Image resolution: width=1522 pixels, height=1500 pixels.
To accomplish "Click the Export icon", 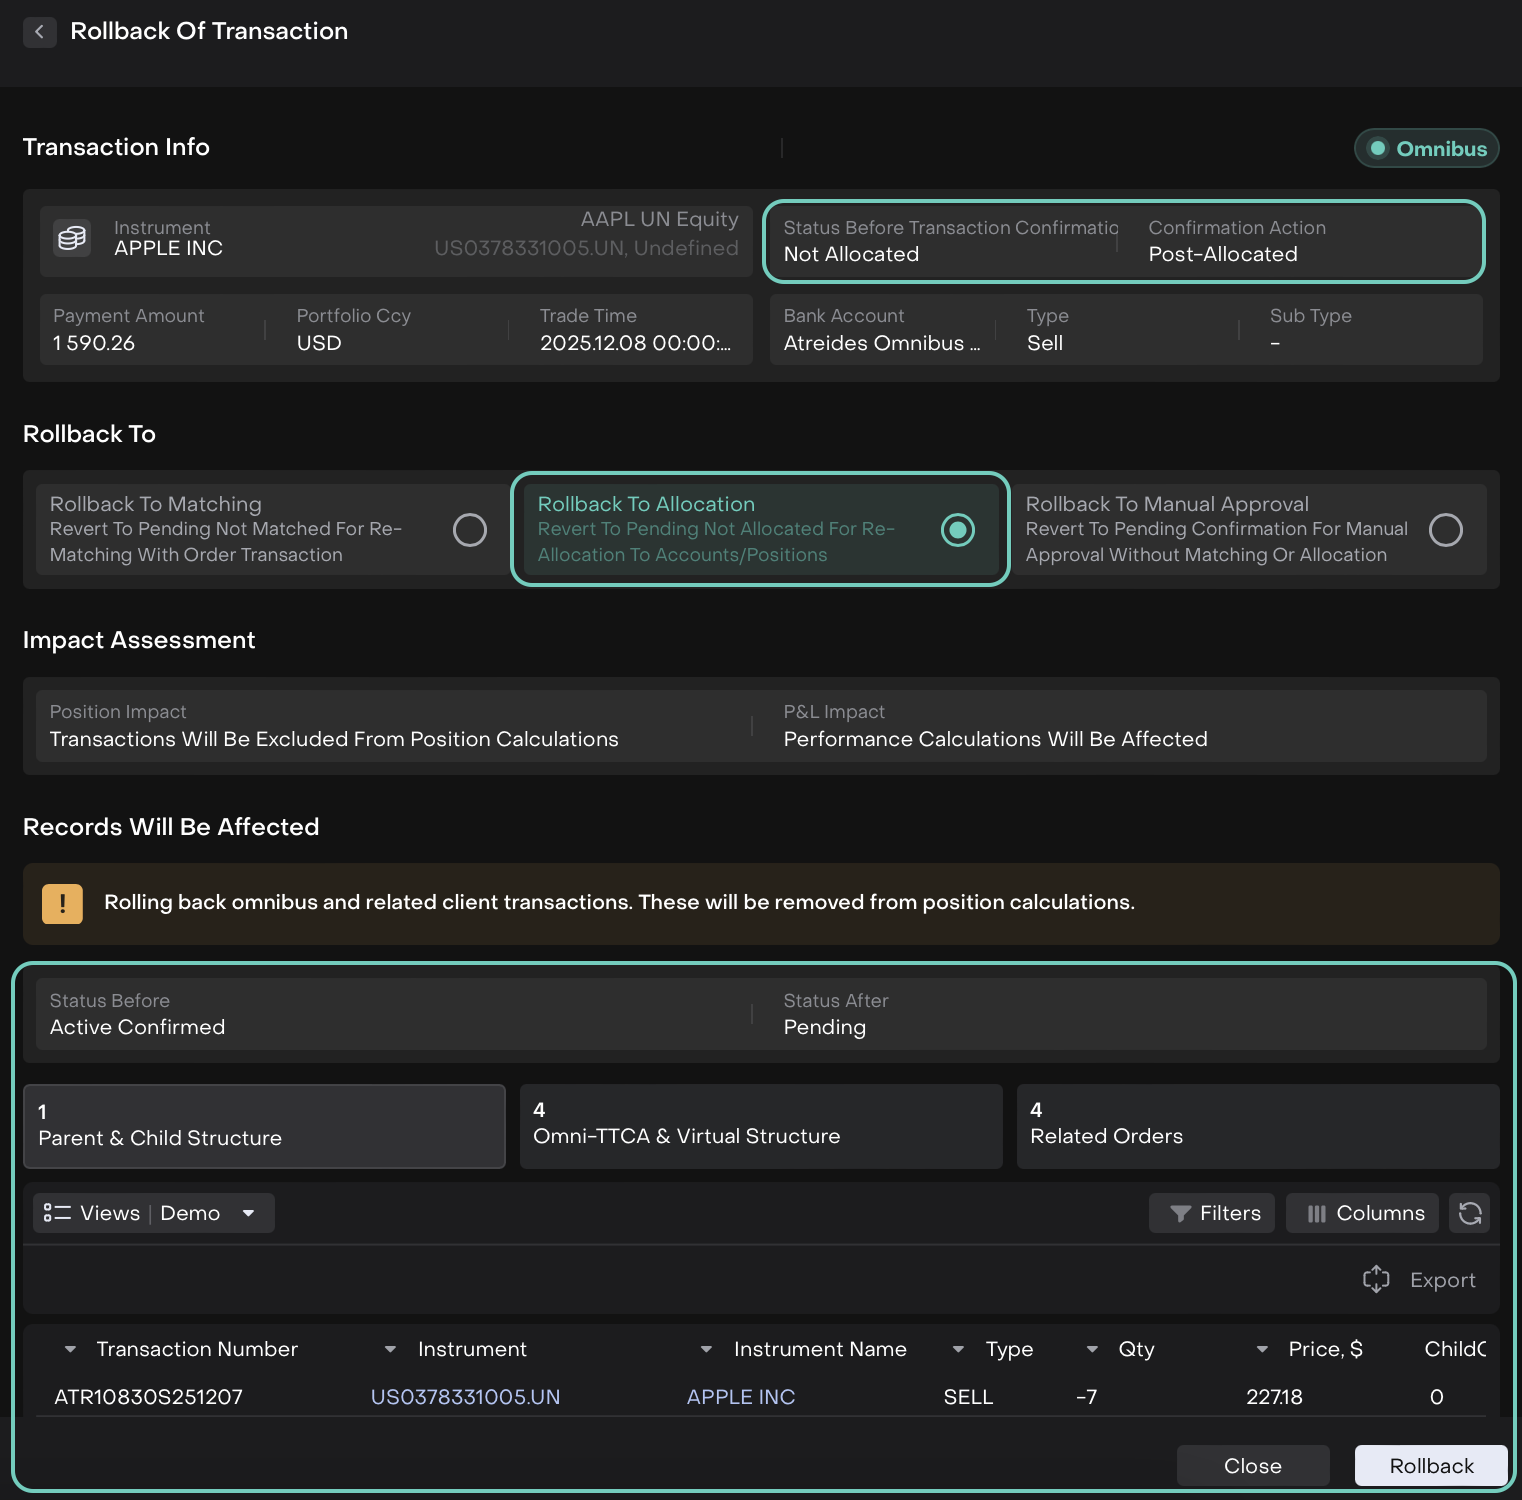I will (1376, 1280).
